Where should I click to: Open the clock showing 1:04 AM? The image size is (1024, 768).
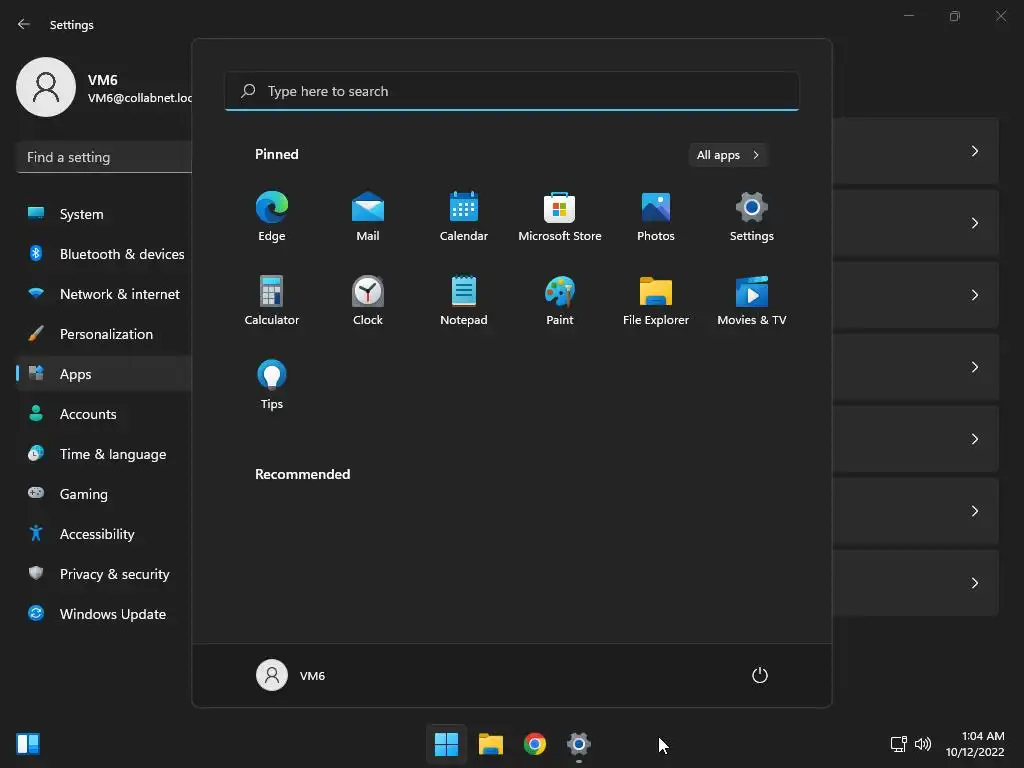pyautogui.click(x=975, y=744)
